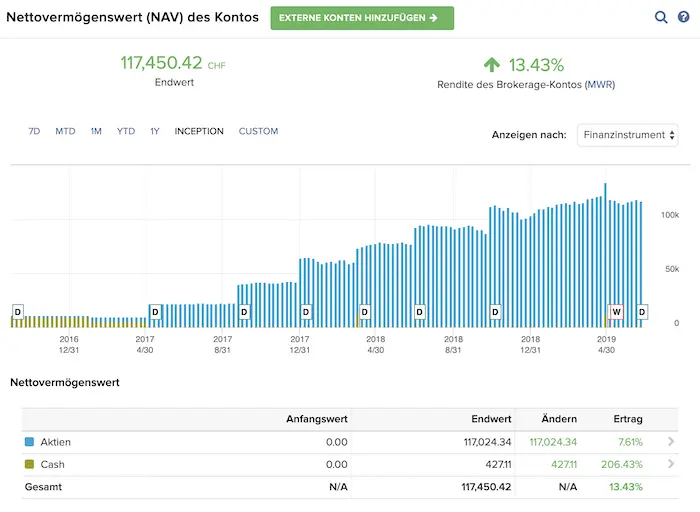This screenshot has width=700, height=512.
Task: Click the olive Cash legend square
Action: (28, 465)
